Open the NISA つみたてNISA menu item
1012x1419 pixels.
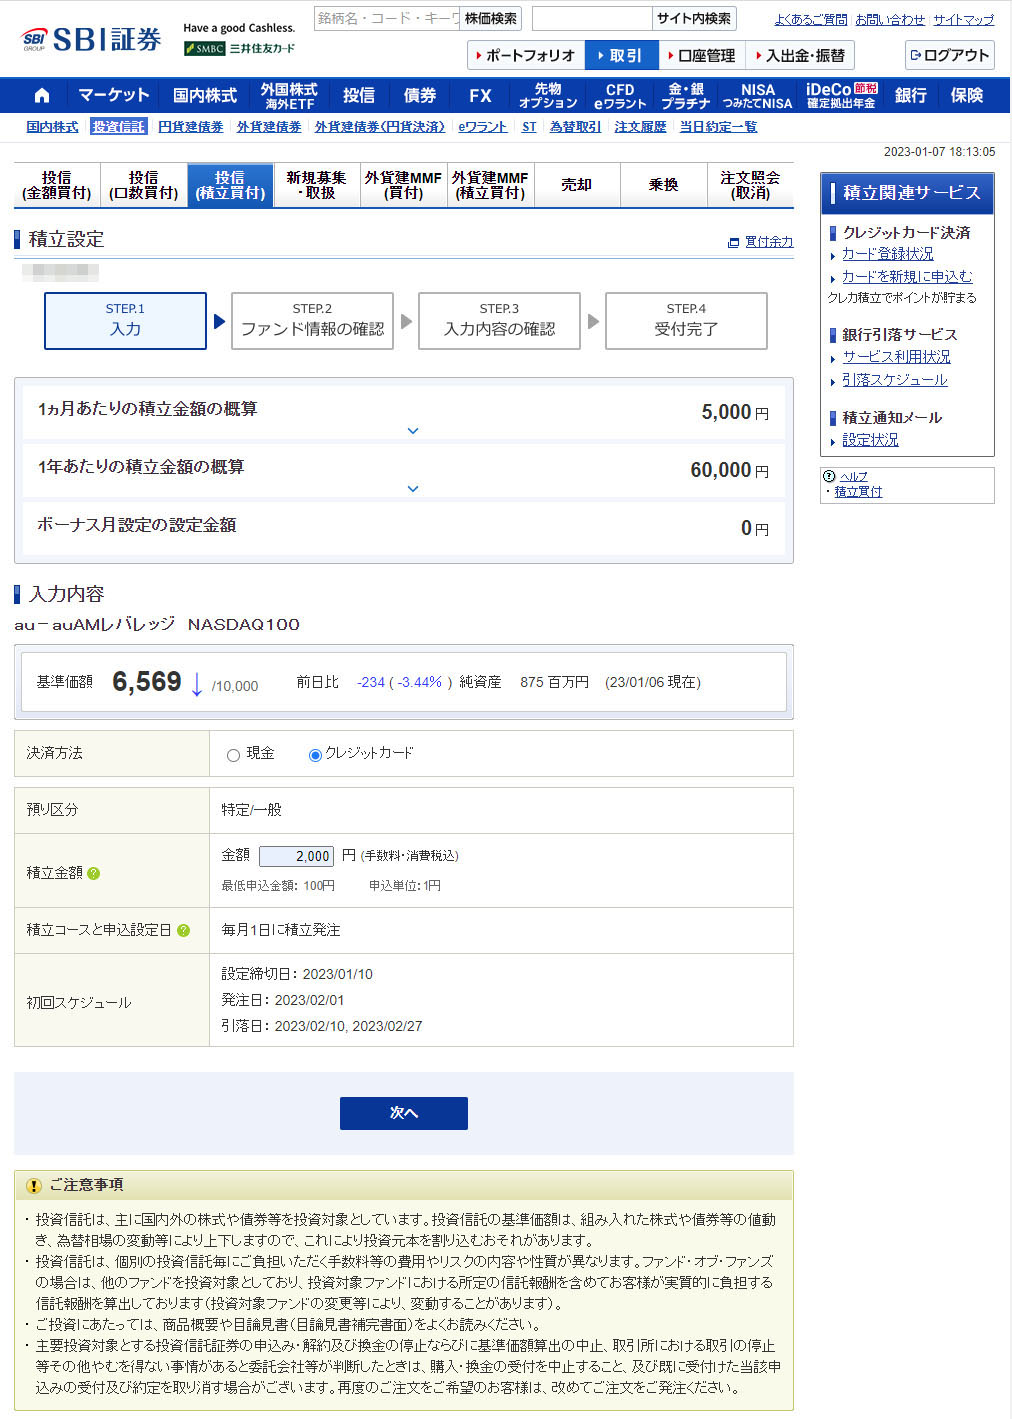tap(757, 96)
